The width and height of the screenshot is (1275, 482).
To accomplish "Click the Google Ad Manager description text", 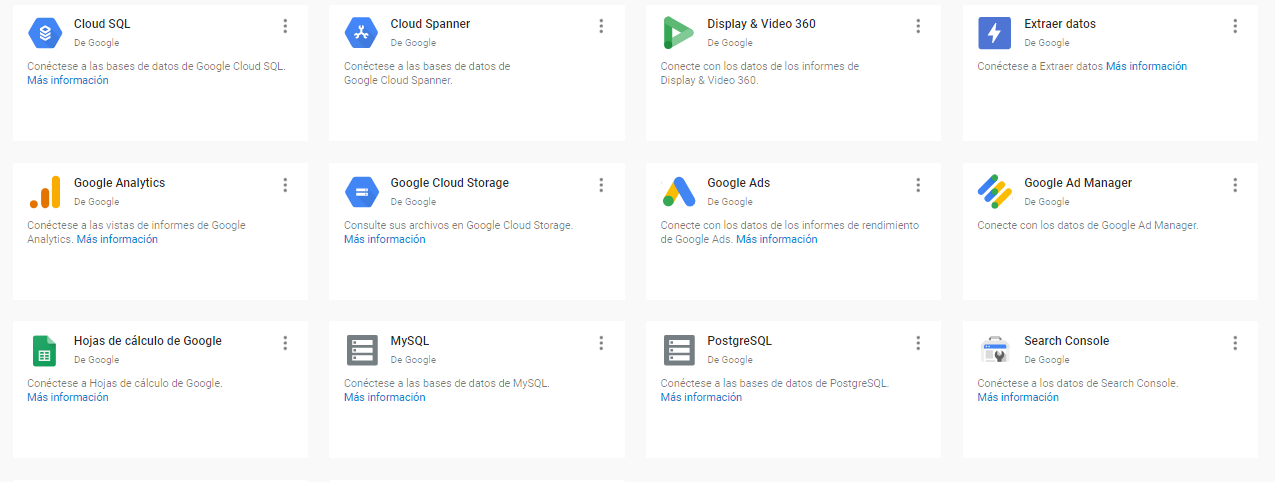I will 1087,225.
